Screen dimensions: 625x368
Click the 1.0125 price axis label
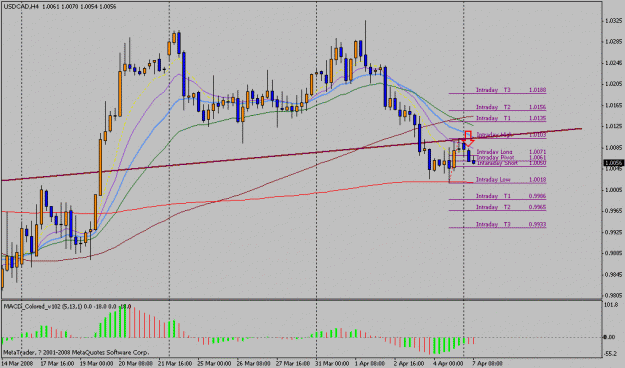[x=613, y=126]
